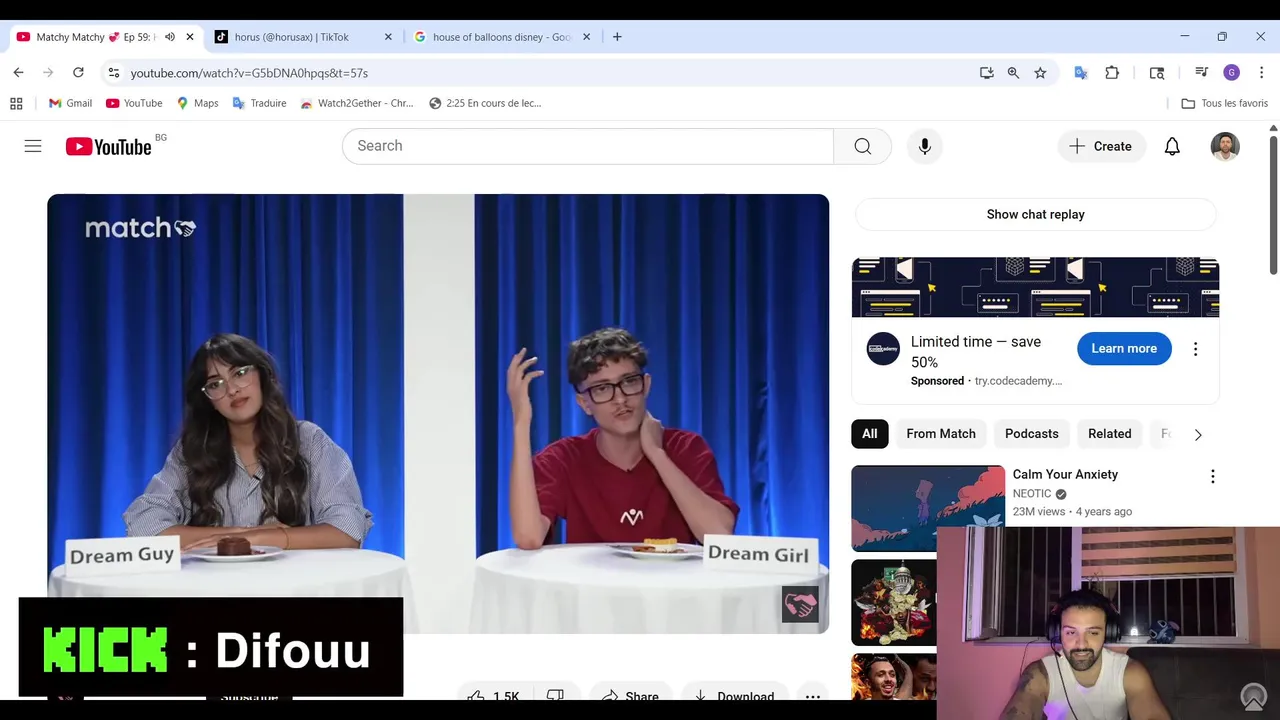
Task: Open the sponsored ad options menu
Action: [x=1195, y=349]
